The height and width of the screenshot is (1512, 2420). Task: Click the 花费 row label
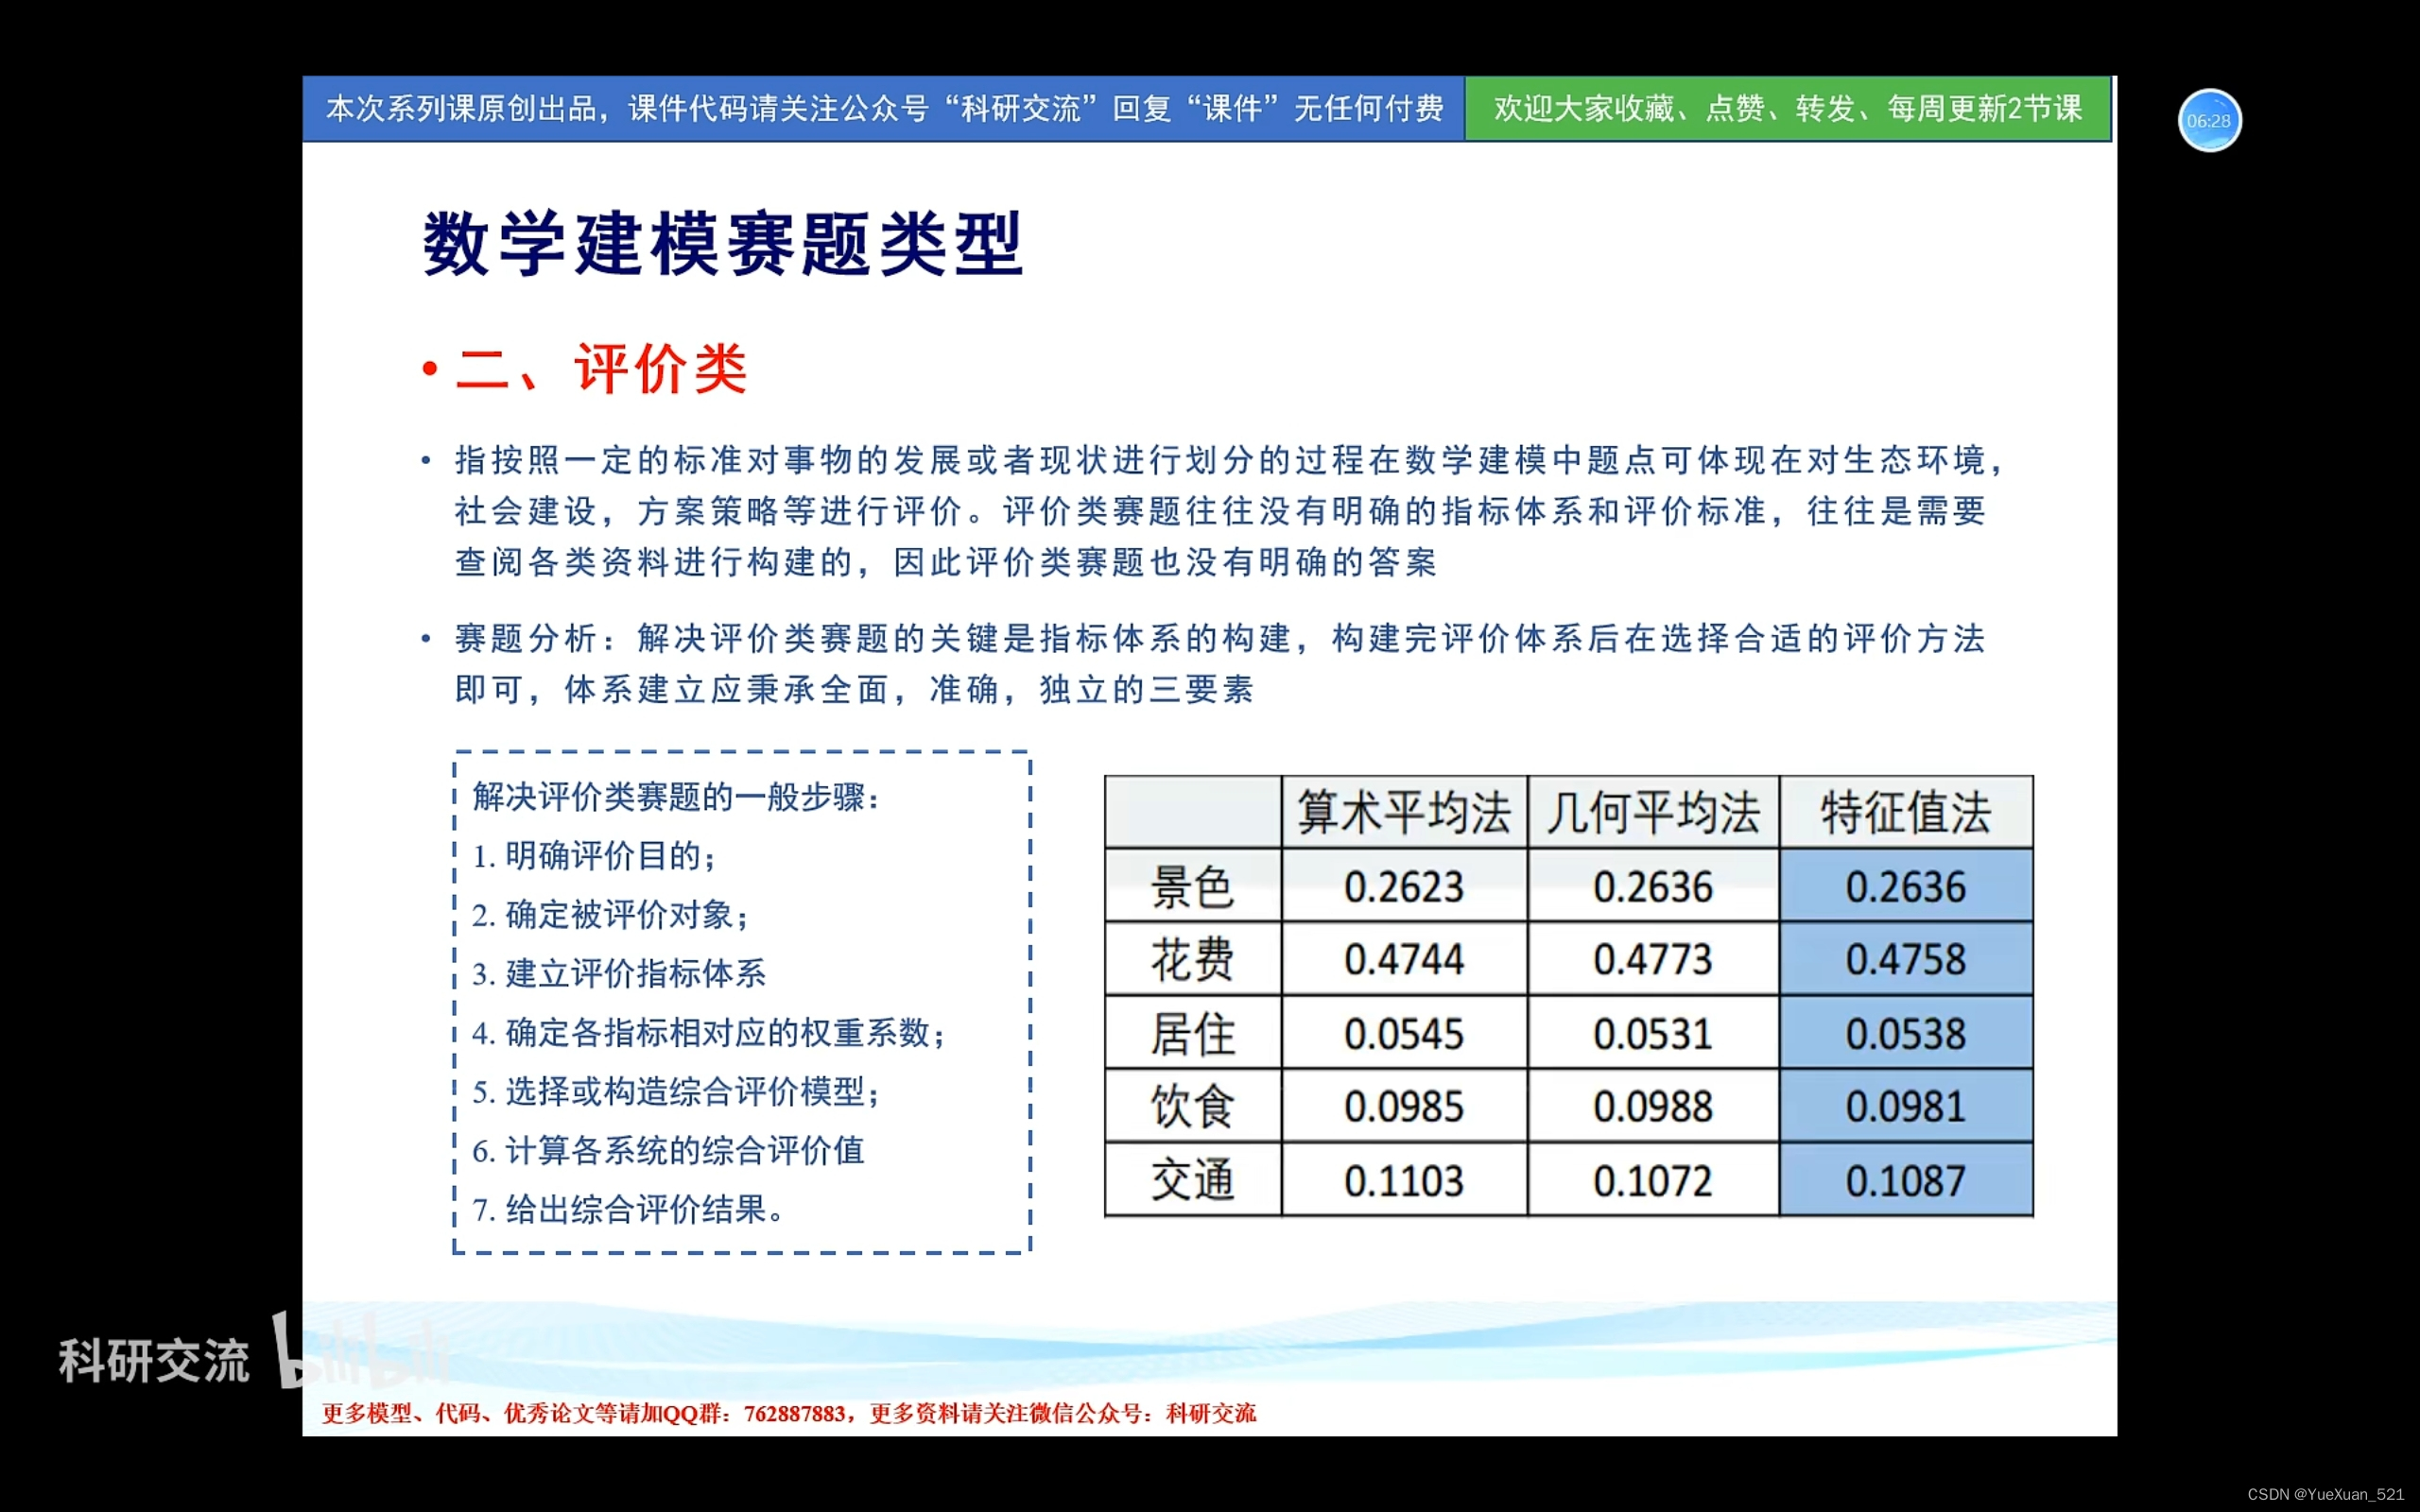[1192, 960]
